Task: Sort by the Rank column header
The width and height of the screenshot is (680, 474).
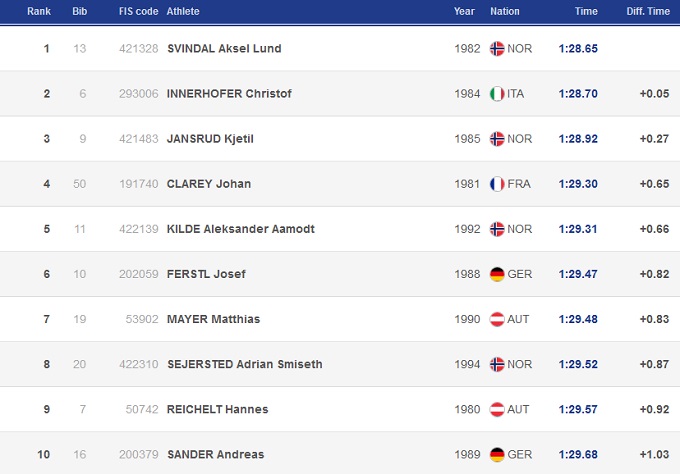Action: [x=39, y=12]
